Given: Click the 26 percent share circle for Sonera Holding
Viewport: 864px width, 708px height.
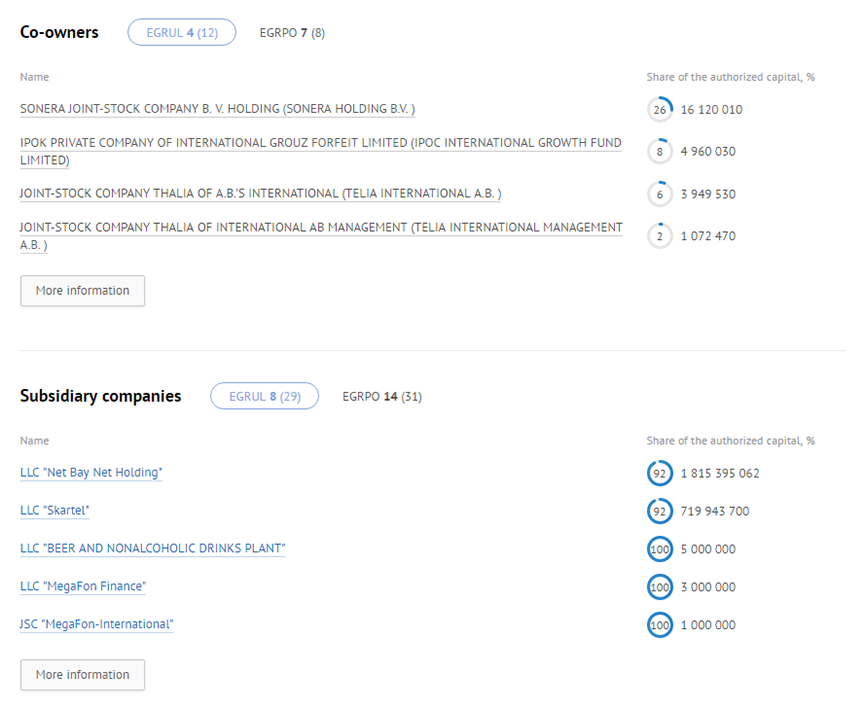Looking at the screenshot, I should pos(660,110).
